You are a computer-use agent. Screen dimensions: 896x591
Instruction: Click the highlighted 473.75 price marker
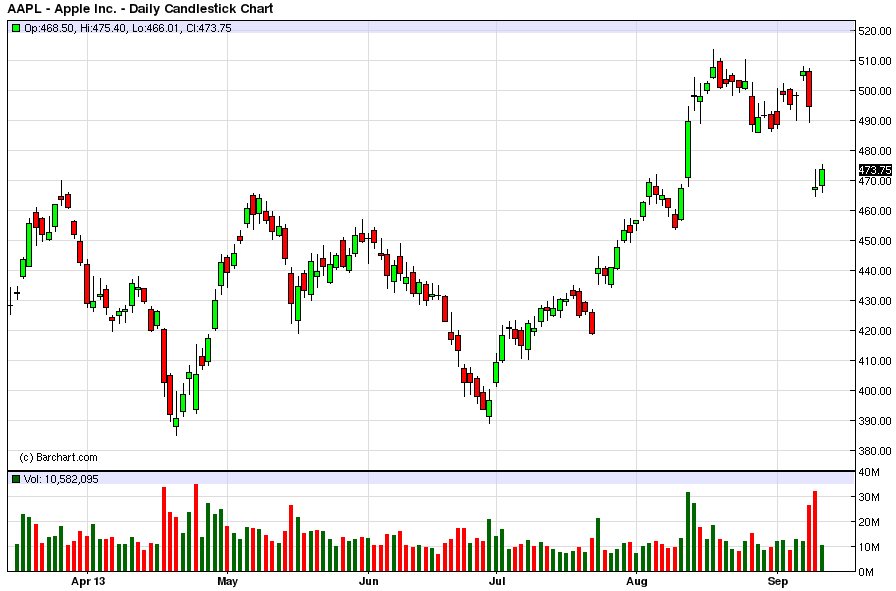coord(875,170)
